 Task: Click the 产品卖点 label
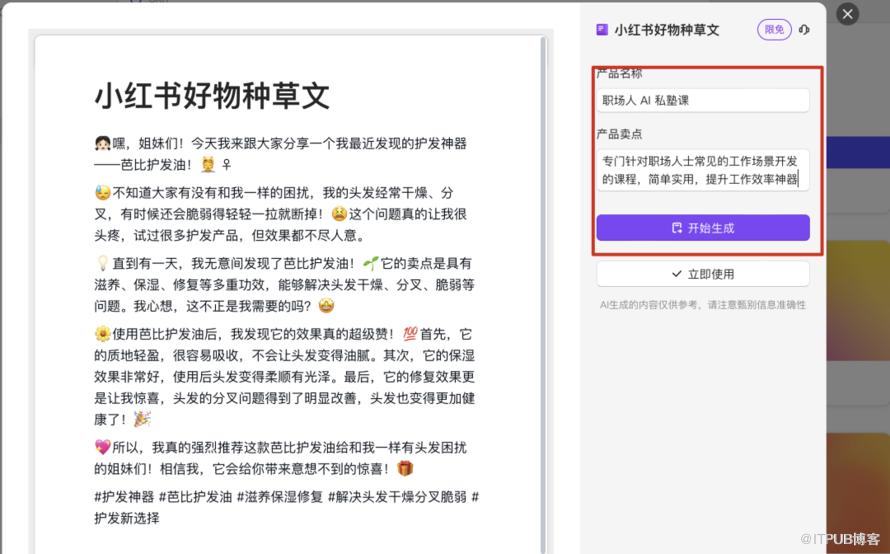619,134
